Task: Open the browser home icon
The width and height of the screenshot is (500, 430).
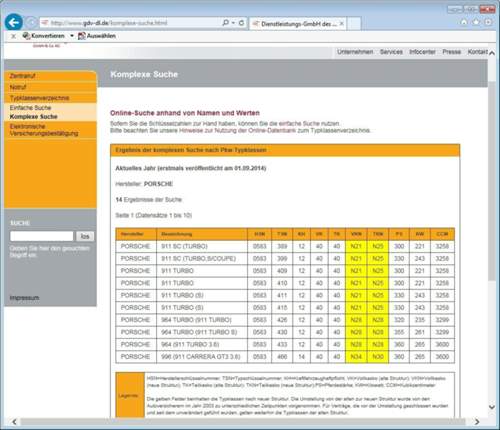Action: click(x=464, y=22)
